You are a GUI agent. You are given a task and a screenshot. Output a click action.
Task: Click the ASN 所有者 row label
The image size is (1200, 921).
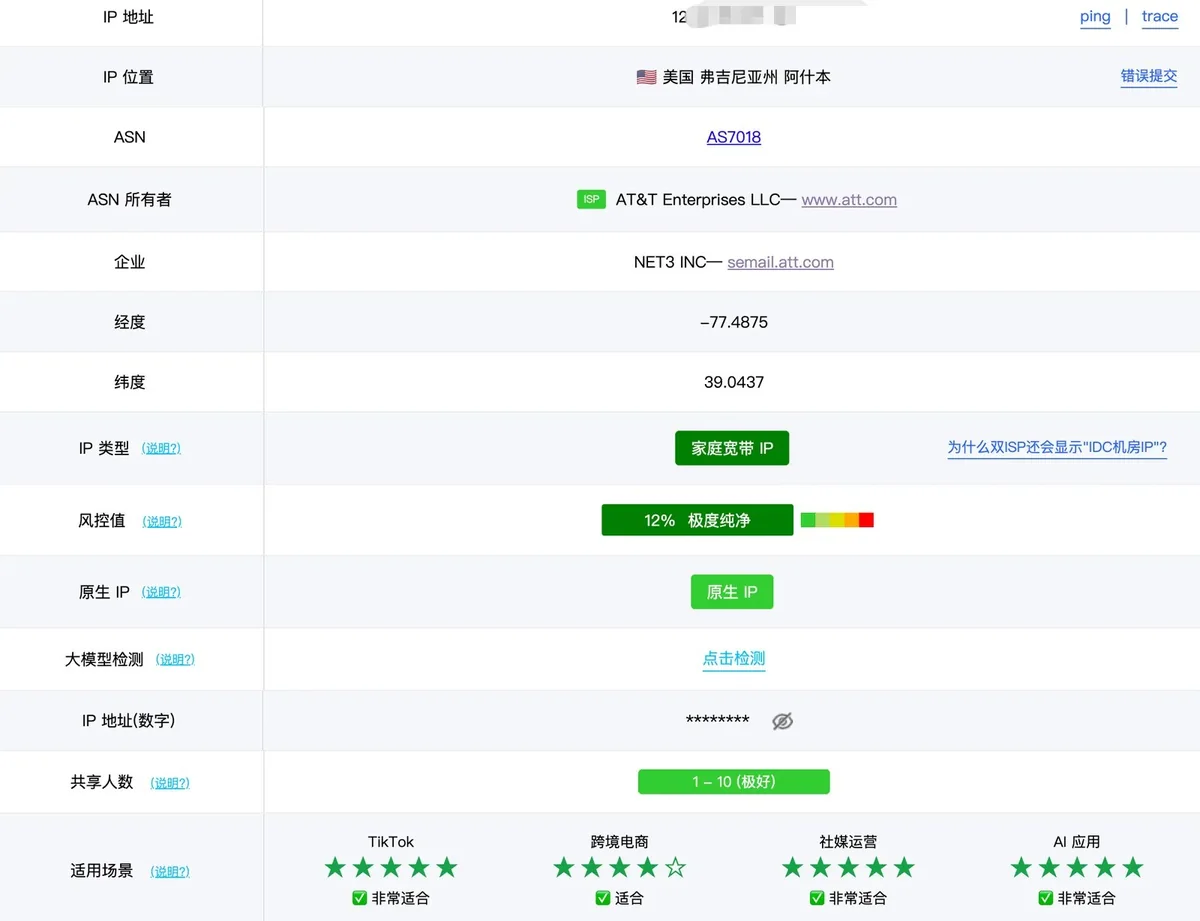click(129, 199)
